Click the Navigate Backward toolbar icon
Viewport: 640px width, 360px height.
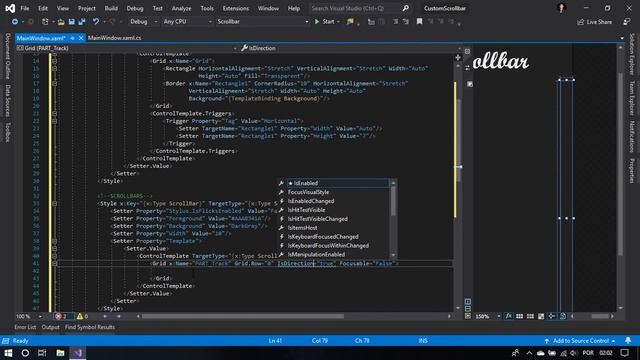click(x=15, y=22)
